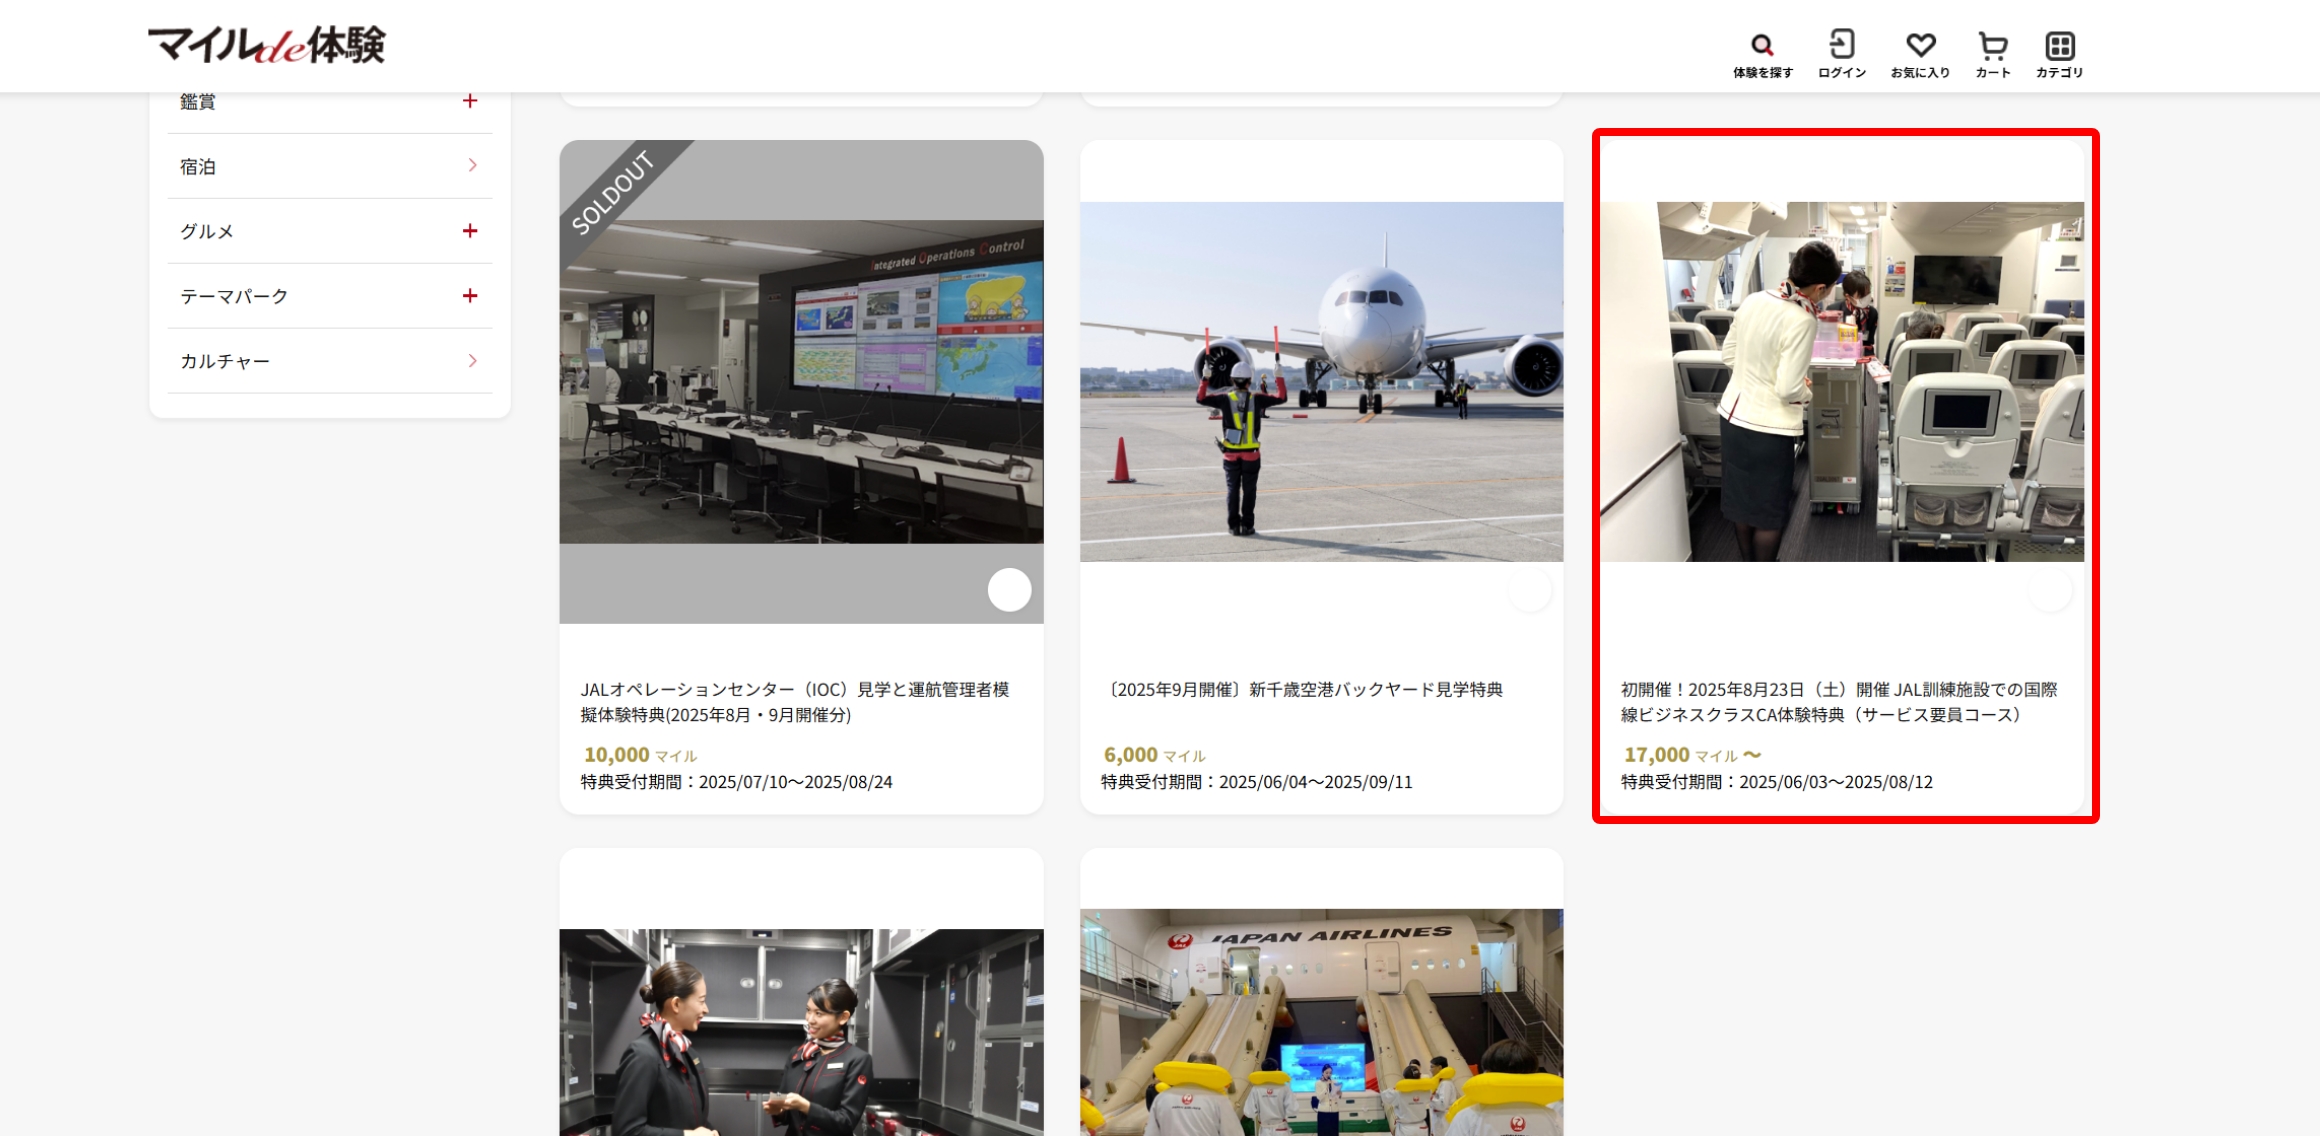Viewport: 2320px width, 1136px height.
Task: Open the cabin attendant cart photo thumbnail
Action: point(1842,382)
